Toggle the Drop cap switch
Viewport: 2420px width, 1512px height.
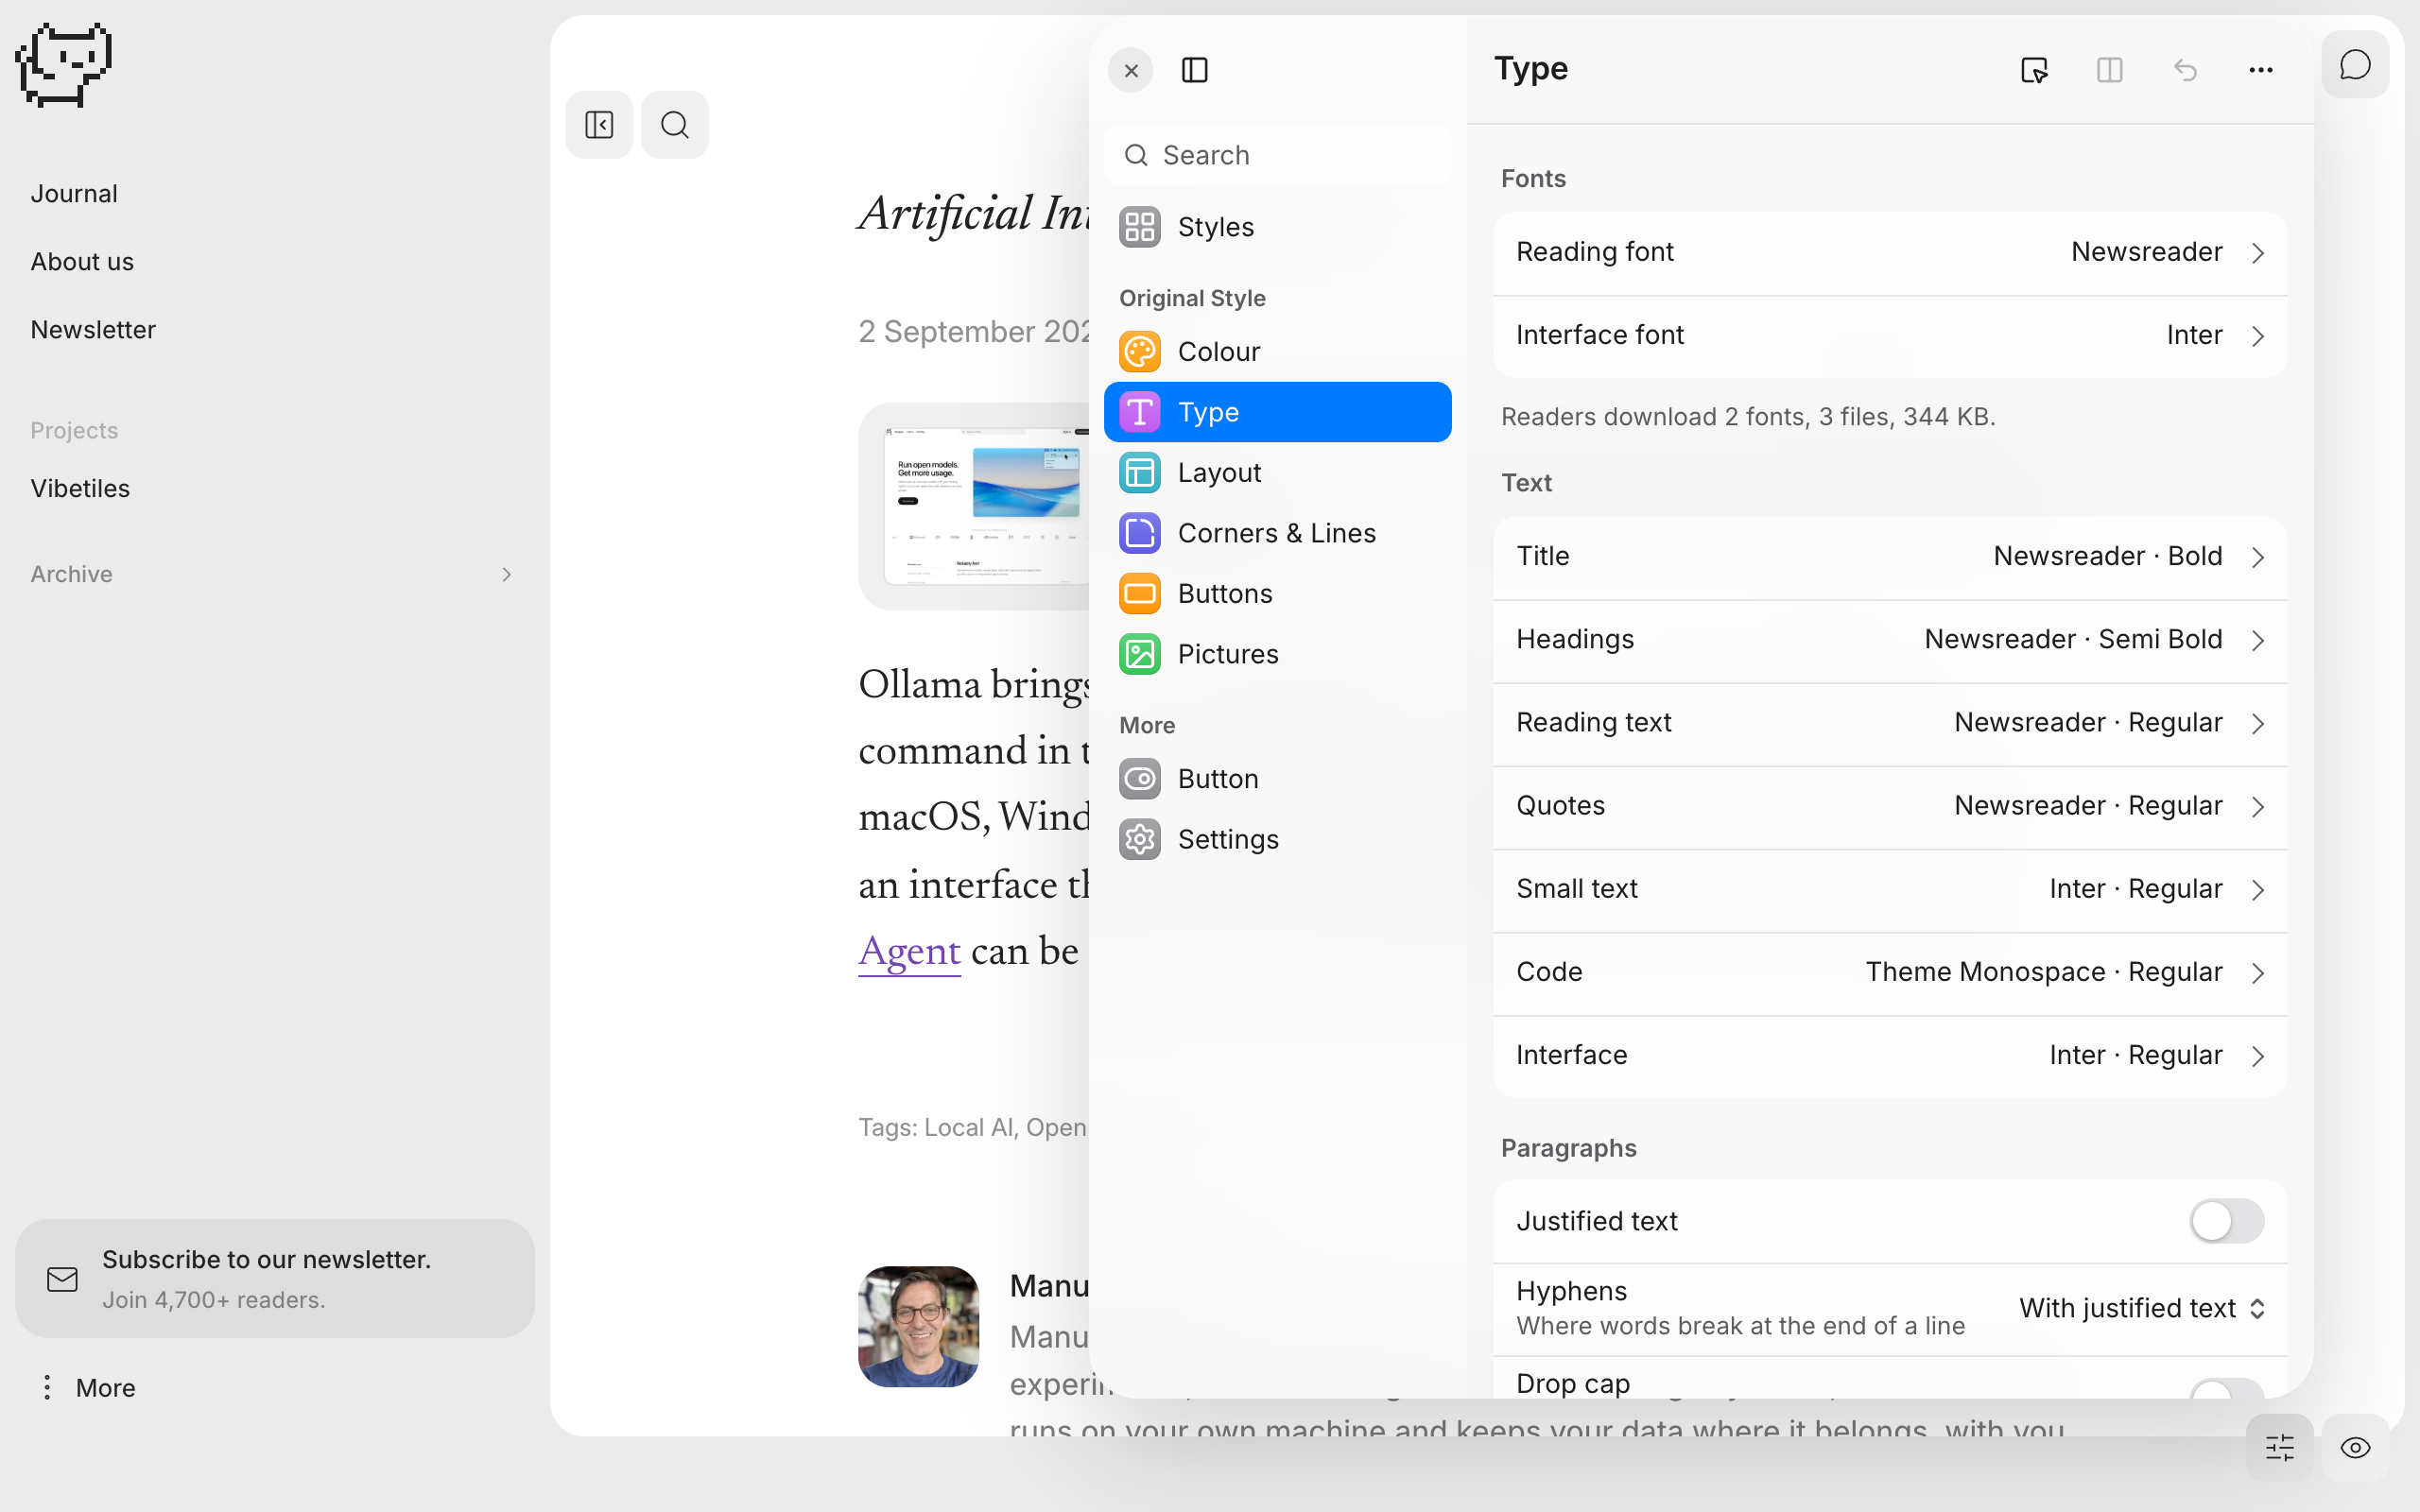[x=2226, y=1389]
